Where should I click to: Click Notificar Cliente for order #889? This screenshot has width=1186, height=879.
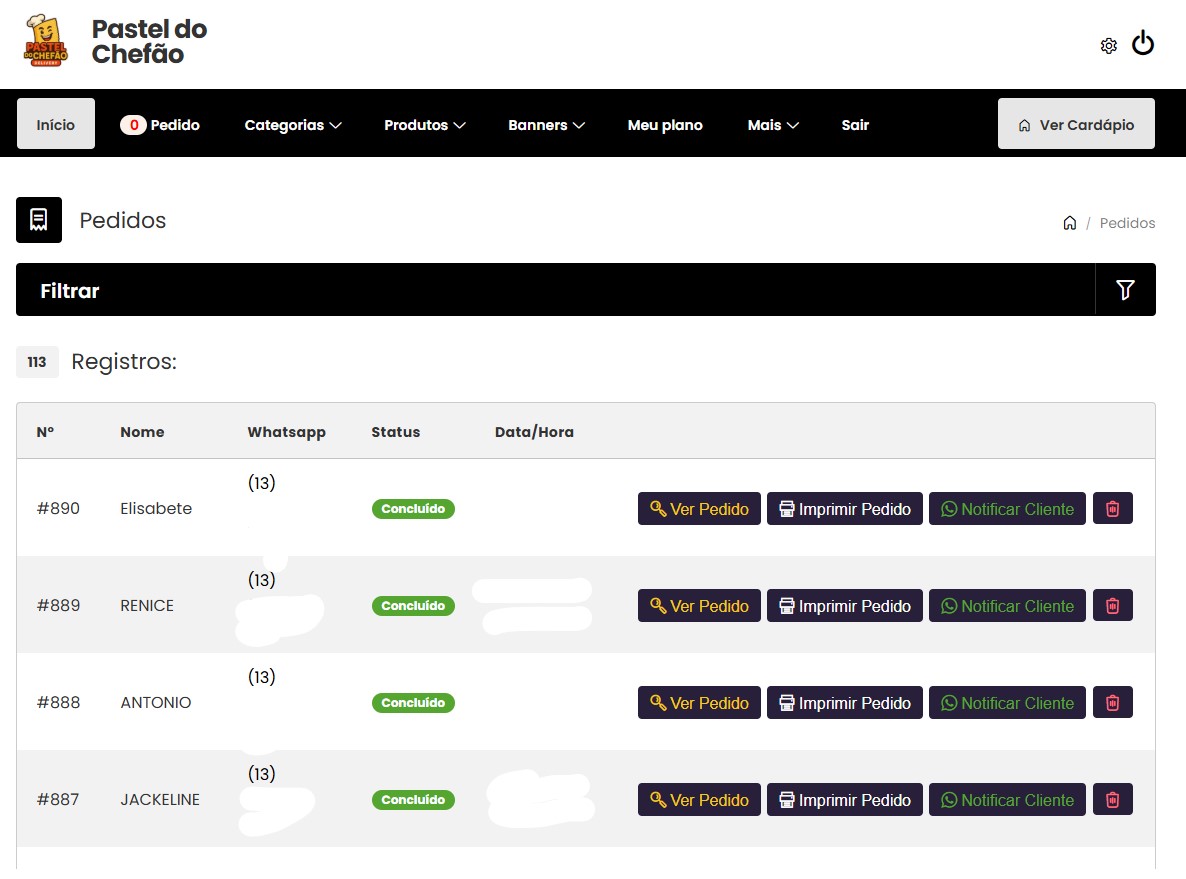1007,605
